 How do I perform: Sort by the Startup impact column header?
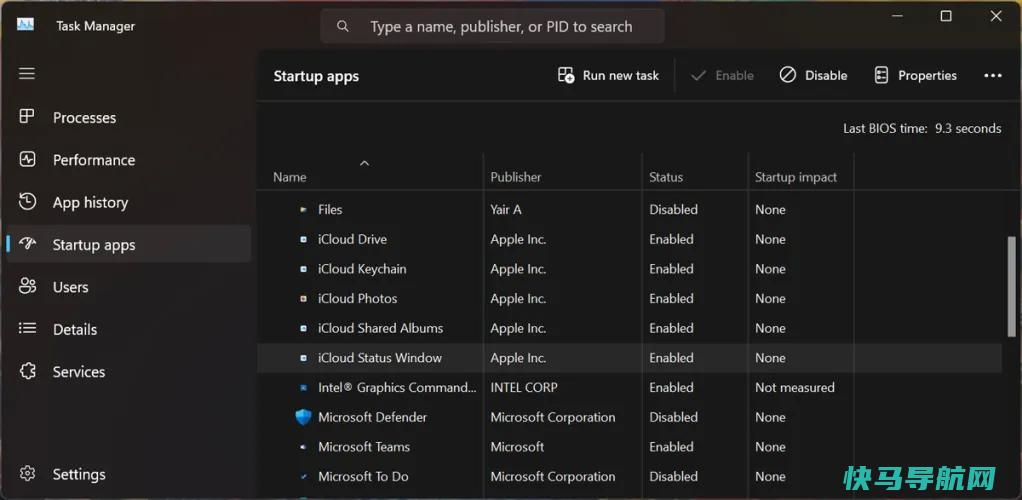(796, 177)
